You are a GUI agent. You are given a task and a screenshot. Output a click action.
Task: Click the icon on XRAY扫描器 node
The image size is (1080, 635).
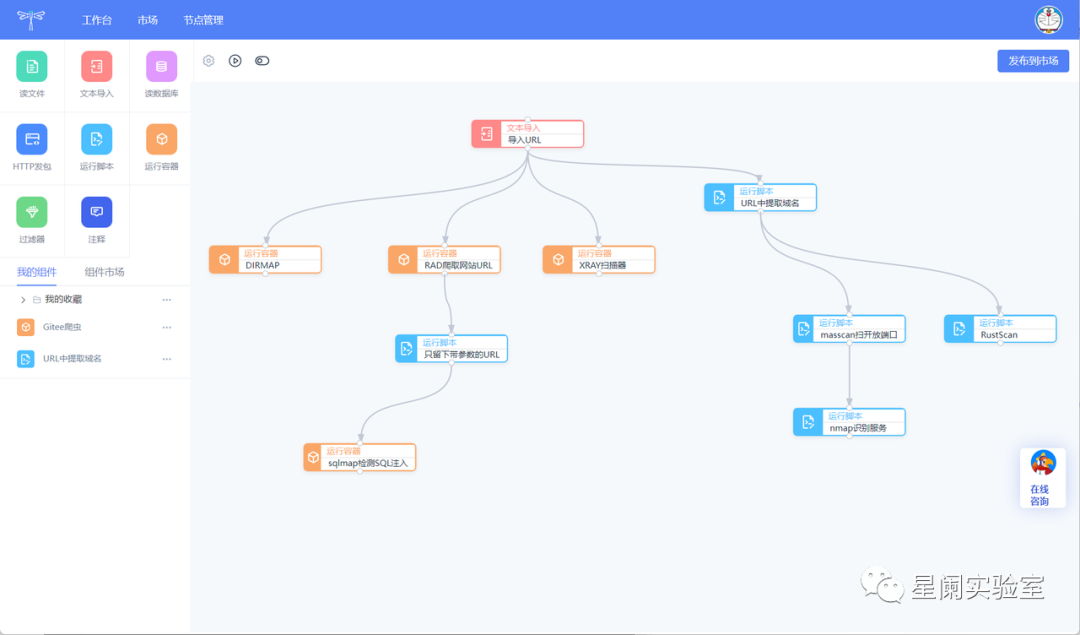point(558,260)
